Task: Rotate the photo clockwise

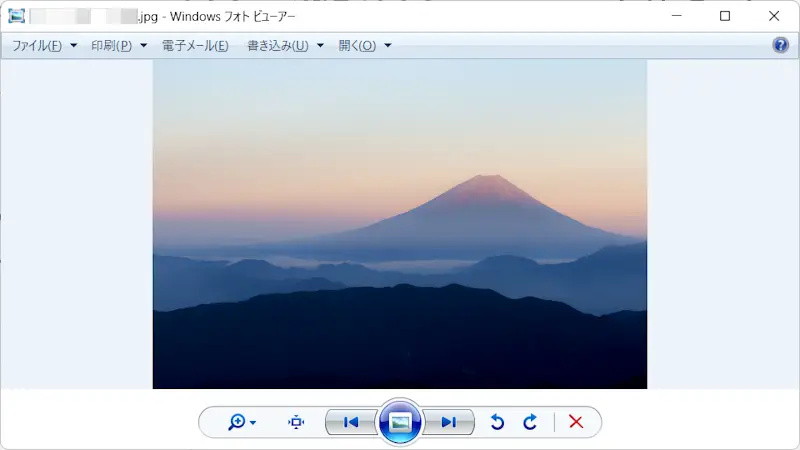Action: click(530, 422)
